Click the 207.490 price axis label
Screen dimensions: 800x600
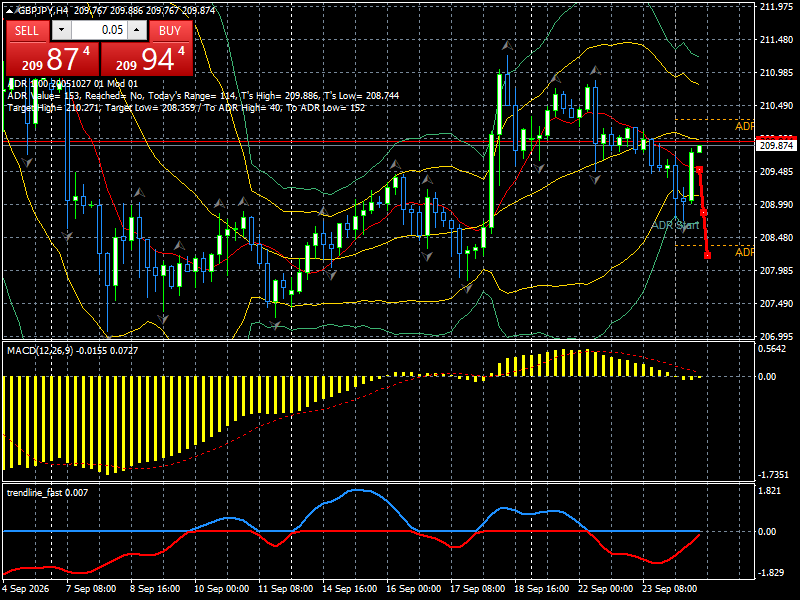(x=776, y=304)
